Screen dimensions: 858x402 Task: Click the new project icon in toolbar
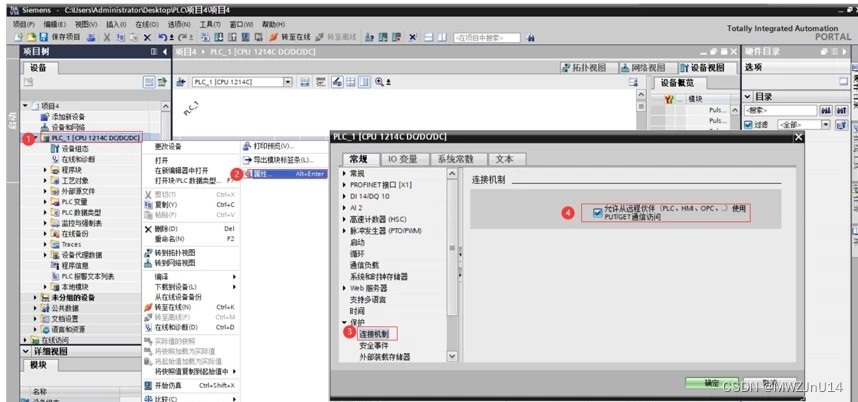(x=19, y=37)
